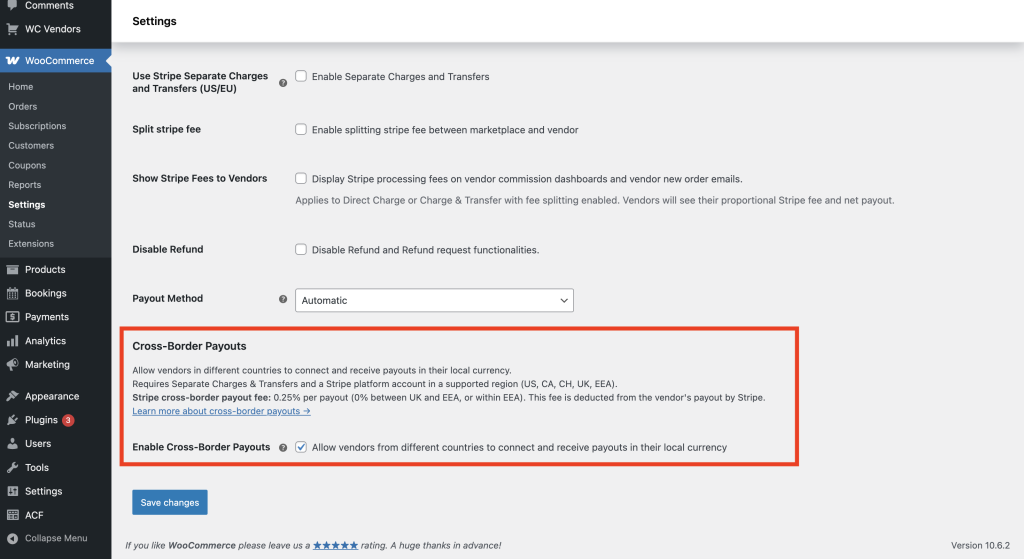Check Disable Refund and Refund request checkbox

point(301,249)
